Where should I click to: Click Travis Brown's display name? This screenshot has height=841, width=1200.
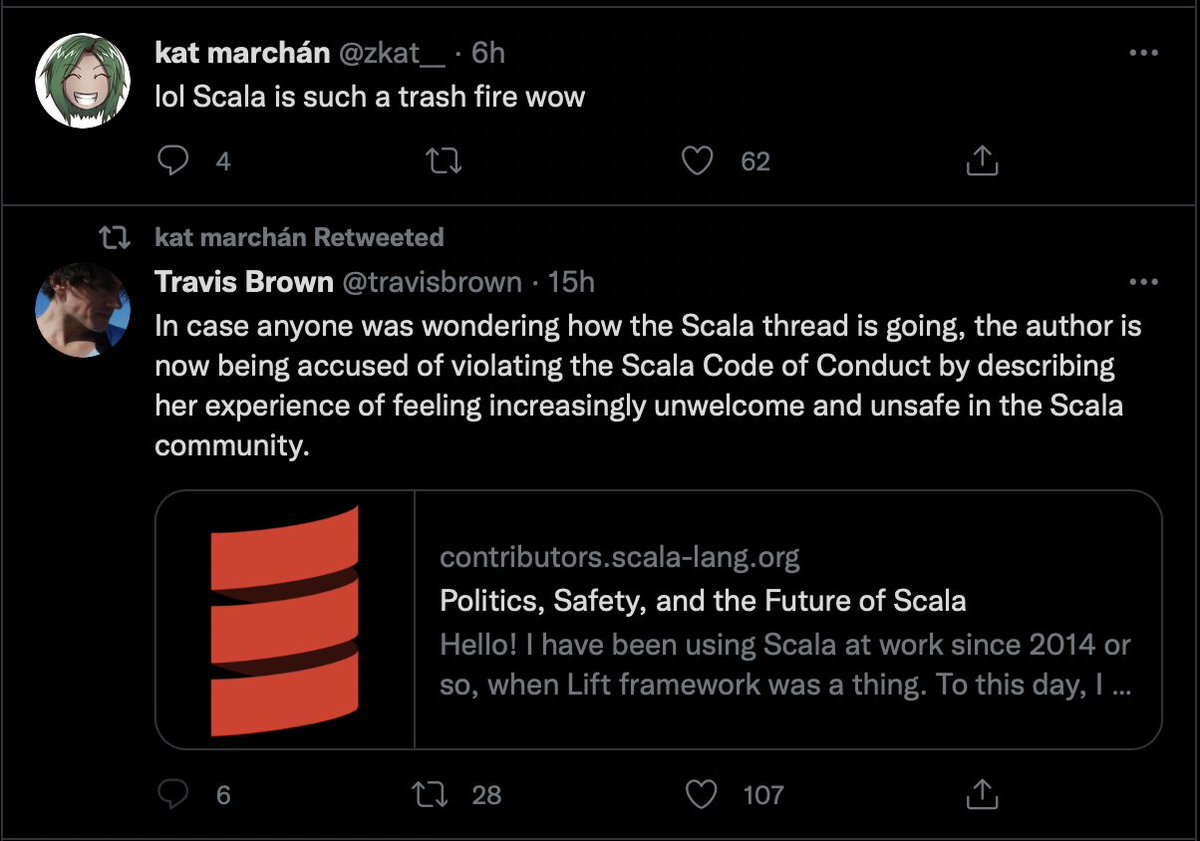(x=244, y=282)
